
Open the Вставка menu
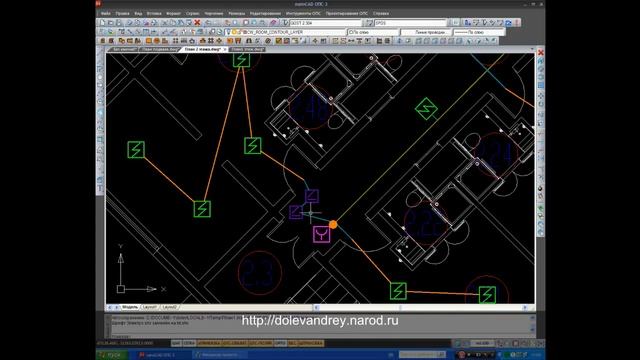pos(154,13)
